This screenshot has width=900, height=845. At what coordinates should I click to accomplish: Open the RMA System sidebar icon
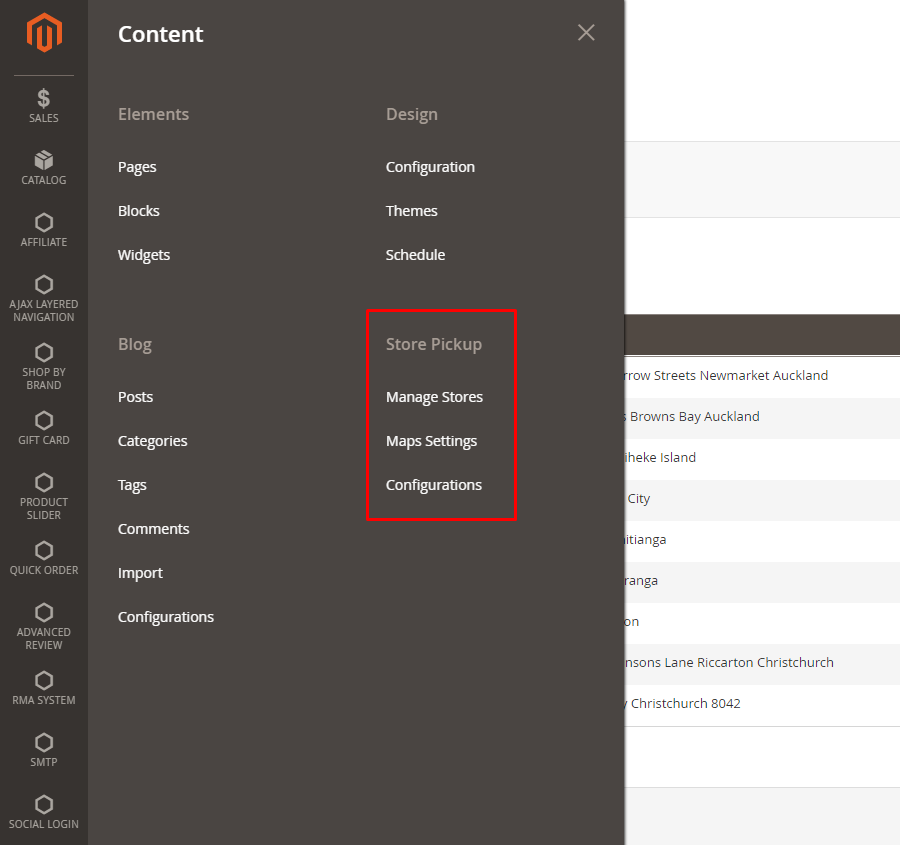[x=44, y=687]
